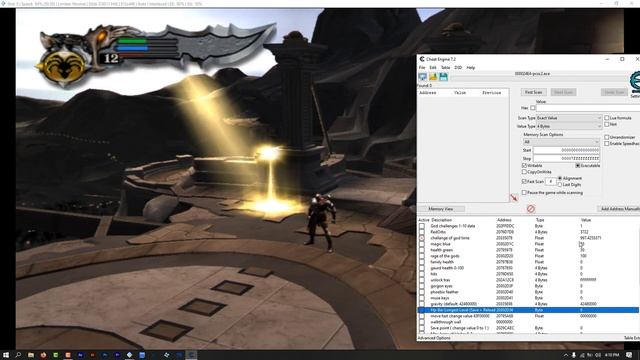Enable the Lua formula checkbox
640x360 pixels.
607,118
